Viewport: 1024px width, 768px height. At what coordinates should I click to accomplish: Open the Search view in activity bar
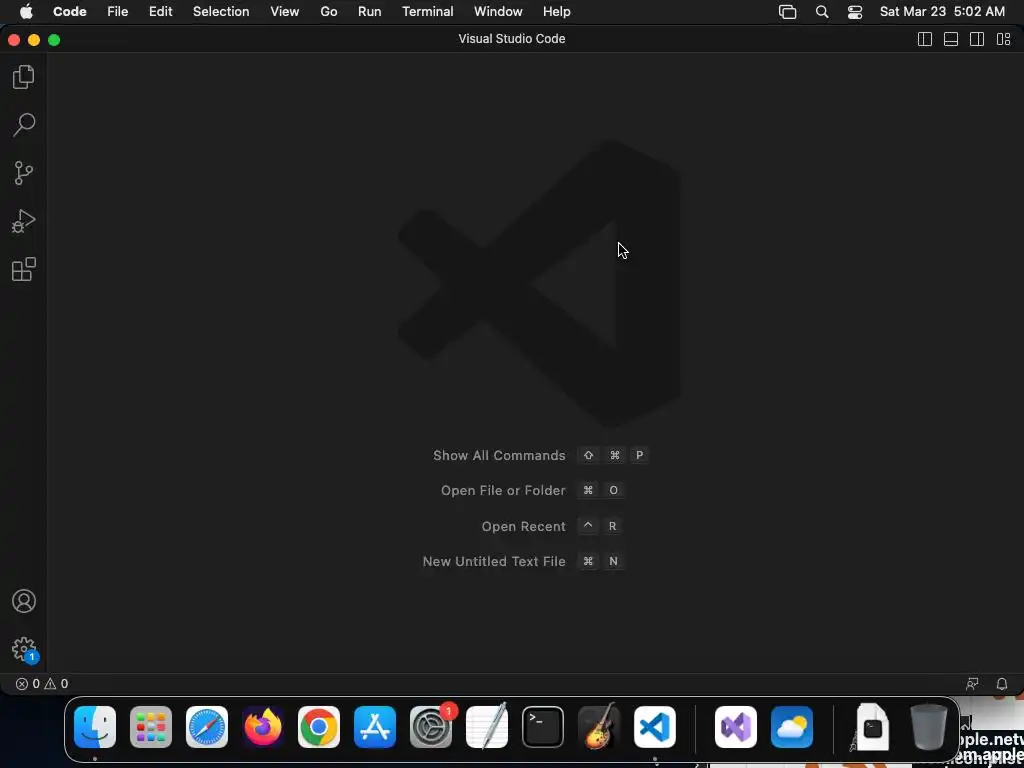24,125
